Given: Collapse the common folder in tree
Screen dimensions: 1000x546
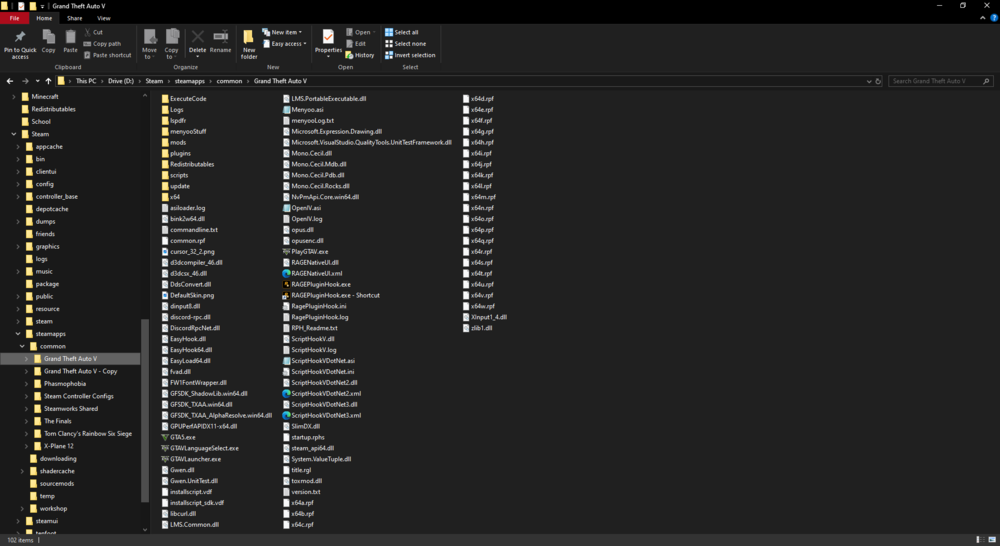Looking at the screenshot, I should pyautogui.click(x=22, y=346).
